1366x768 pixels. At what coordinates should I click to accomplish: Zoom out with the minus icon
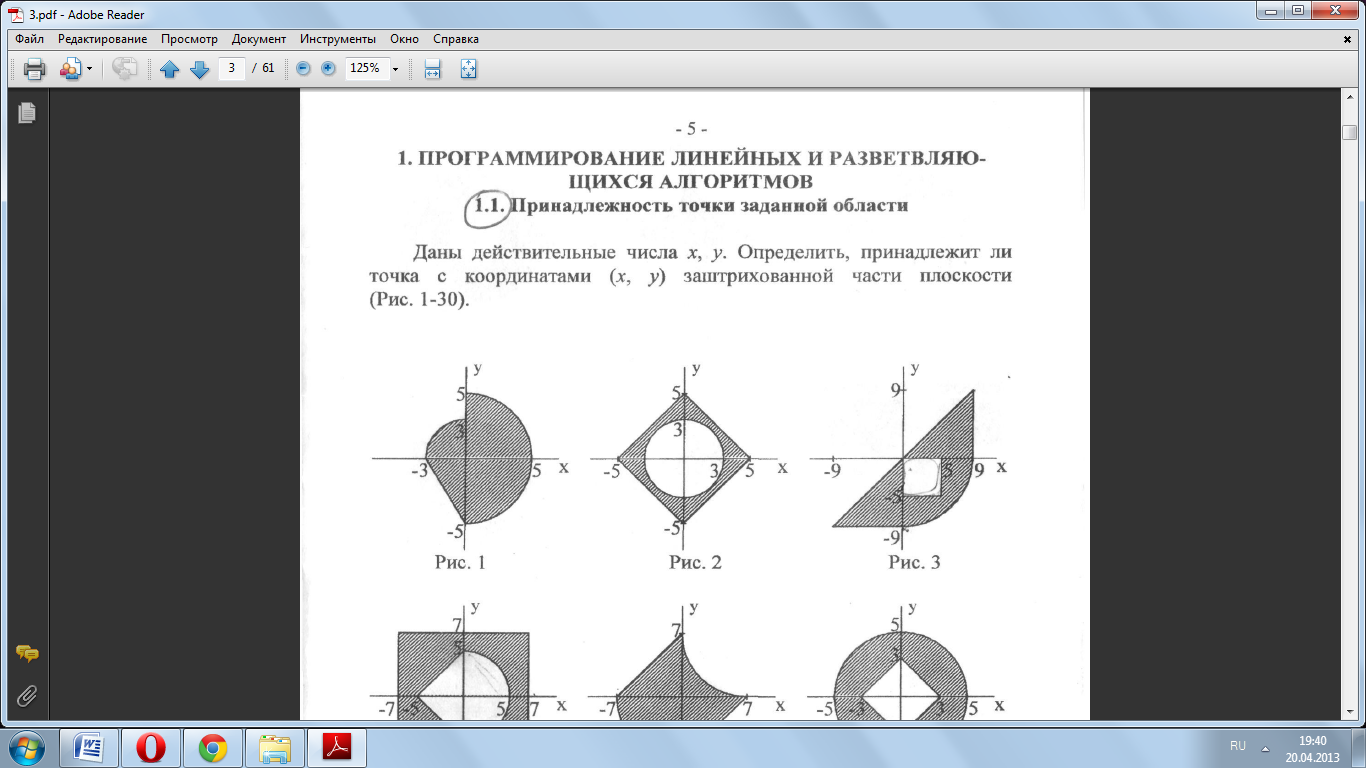tap(303, 68)
